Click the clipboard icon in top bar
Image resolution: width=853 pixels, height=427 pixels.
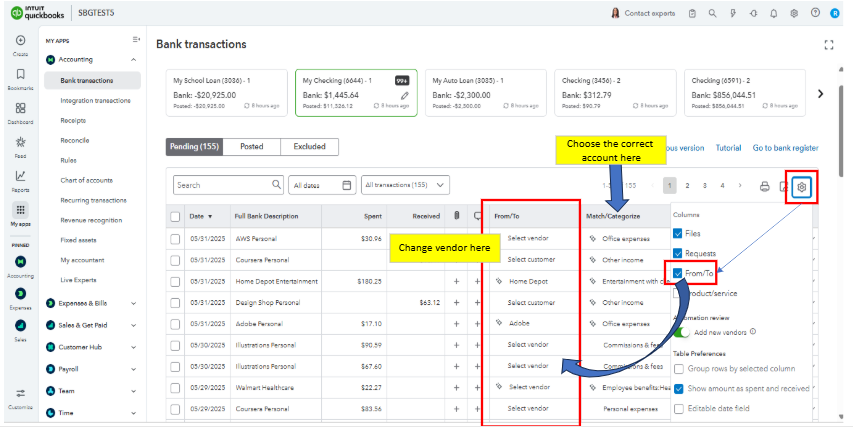(x=692, y=14)
